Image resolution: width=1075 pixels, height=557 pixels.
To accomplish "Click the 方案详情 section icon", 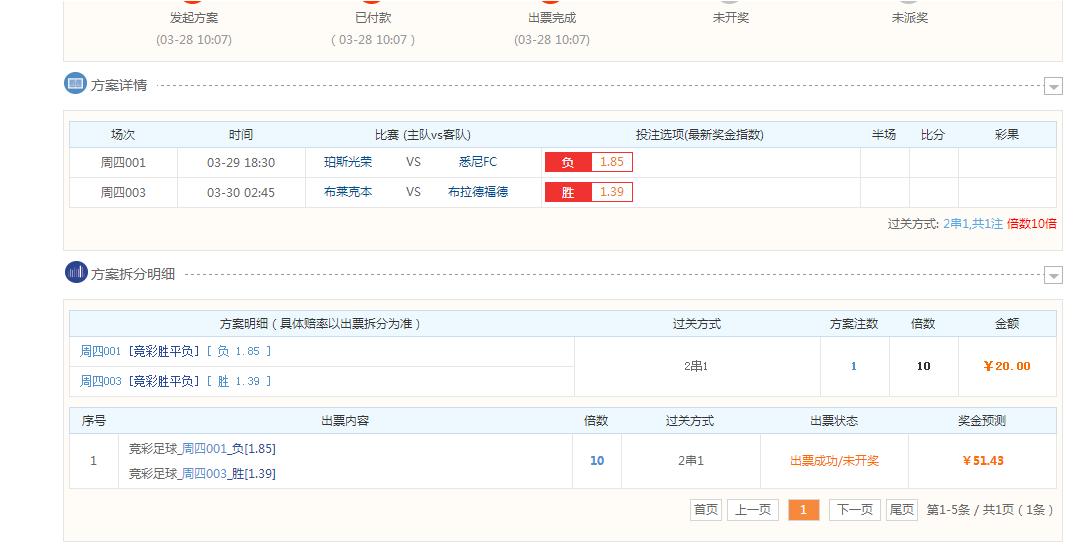I will coord(75,84).
